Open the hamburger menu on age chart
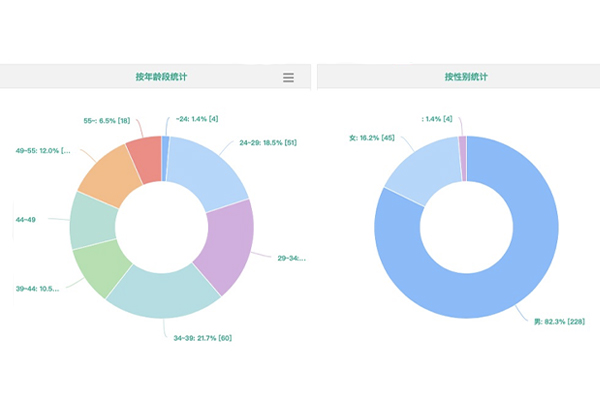Screen dimensions: 600x400 [x=288, y=78]
